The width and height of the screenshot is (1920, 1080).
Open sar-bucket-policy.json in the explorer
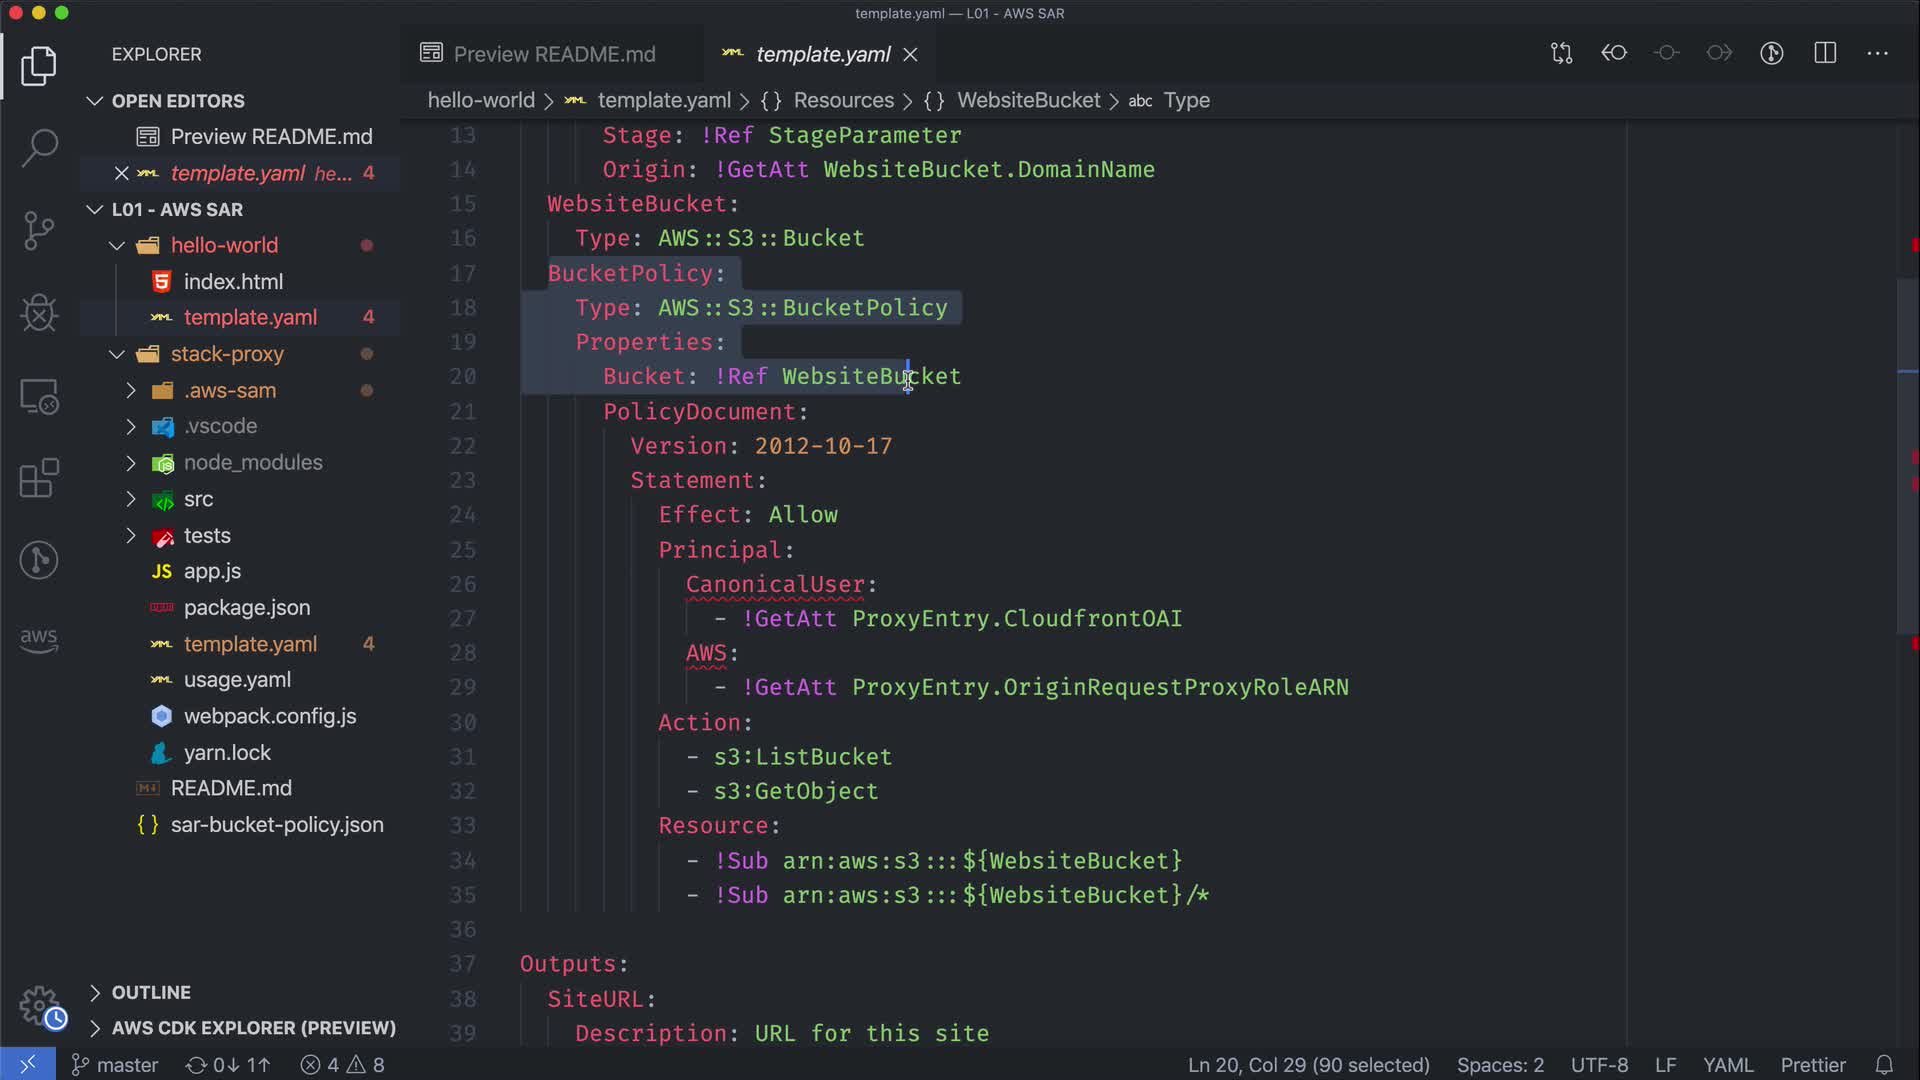276,825
